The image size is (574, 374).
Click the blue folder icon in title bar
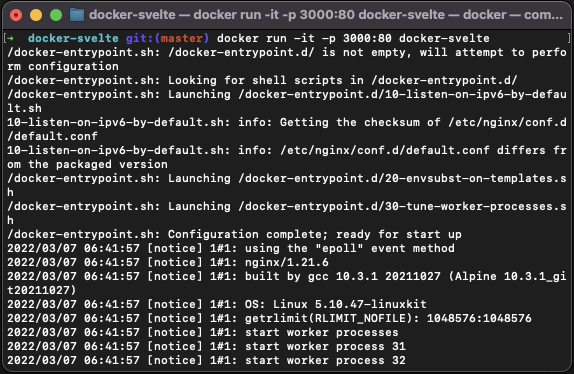(x=77, y=15)
